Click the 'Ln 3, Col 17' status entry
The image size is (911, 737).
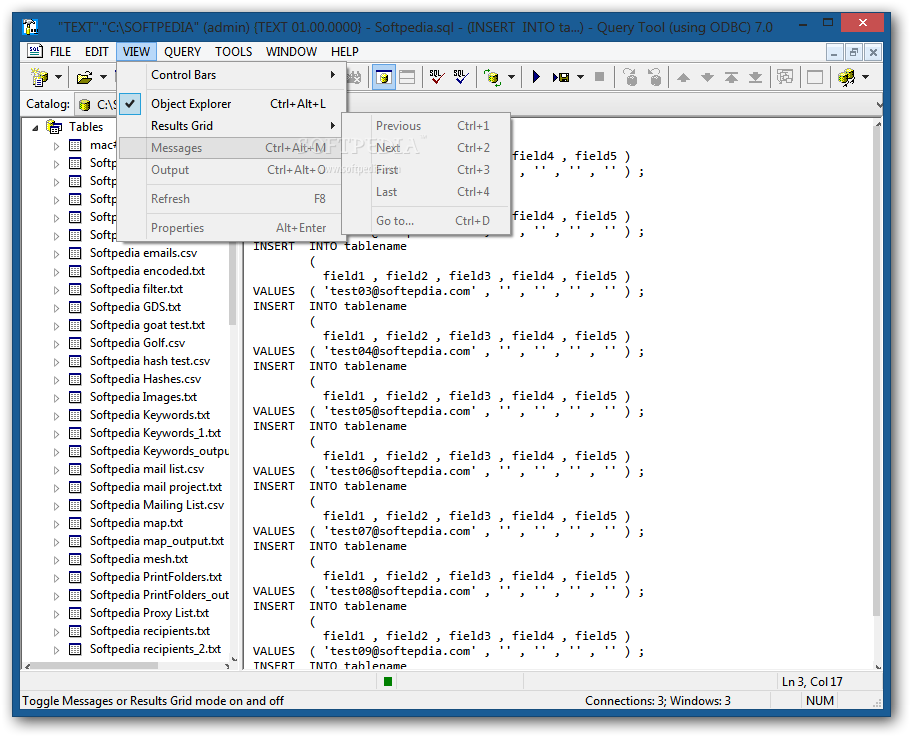click(812, 682)
